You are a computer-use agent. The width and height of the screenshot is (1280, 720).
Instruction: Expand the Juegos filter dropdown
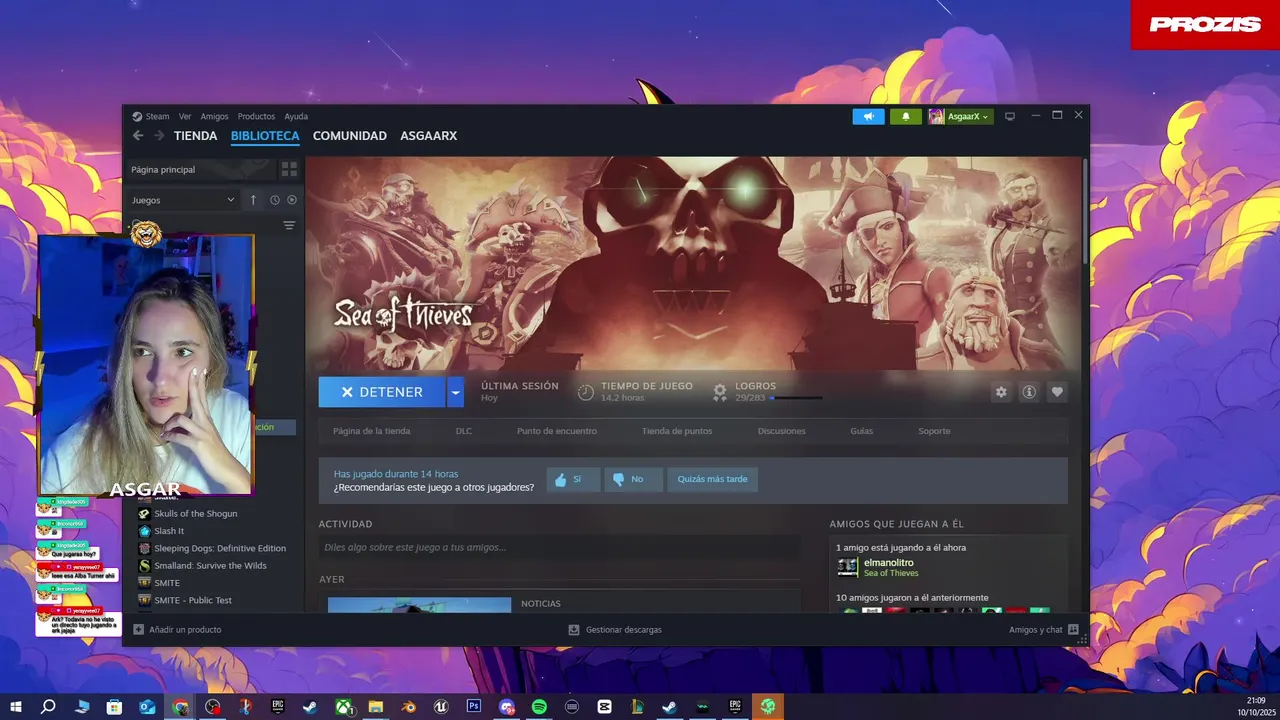(183, 200)
